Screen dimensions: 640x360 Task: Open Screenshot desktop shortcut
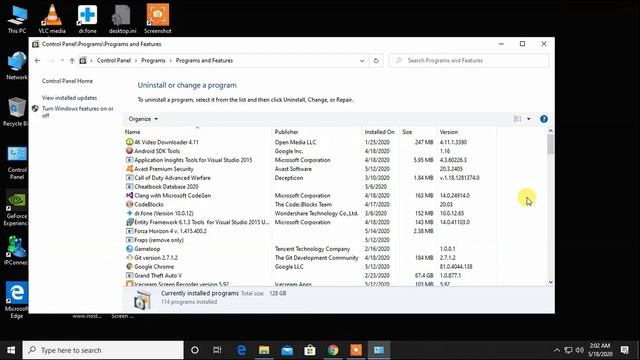point(158,19)
